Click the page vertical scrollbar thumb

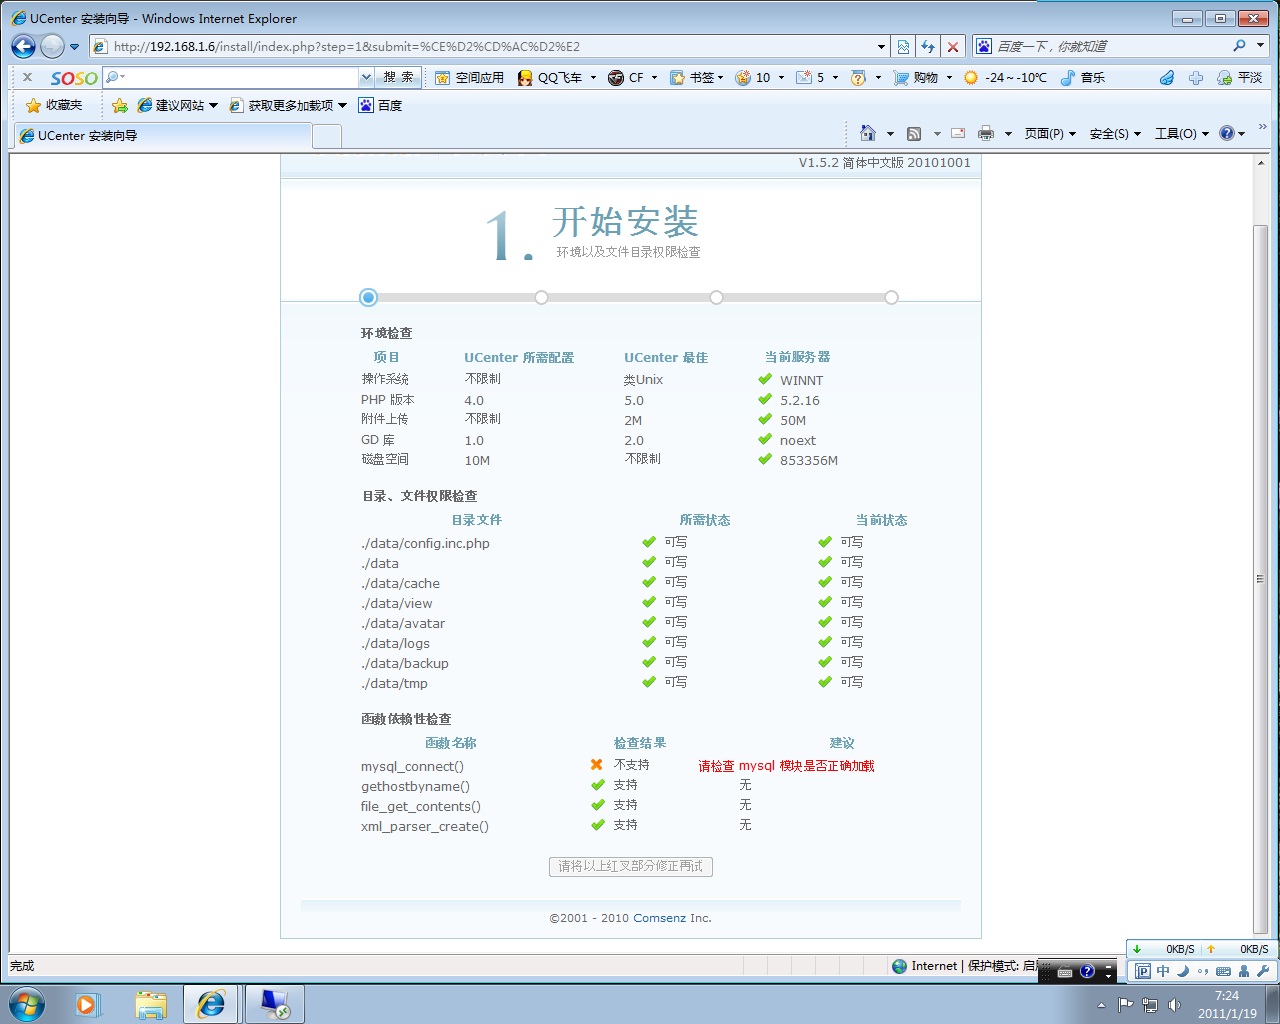click(1261, 579)
